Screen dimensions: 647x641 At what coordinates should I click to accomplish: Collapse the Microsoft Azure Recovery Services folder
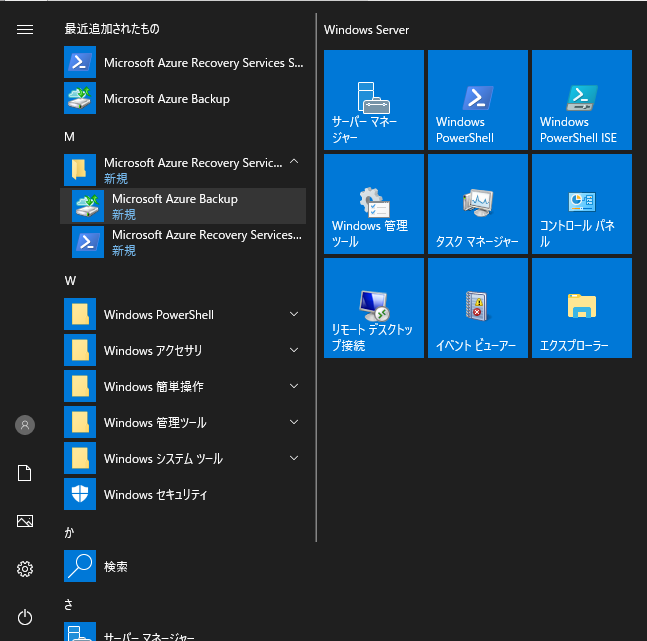click(185, 170)
